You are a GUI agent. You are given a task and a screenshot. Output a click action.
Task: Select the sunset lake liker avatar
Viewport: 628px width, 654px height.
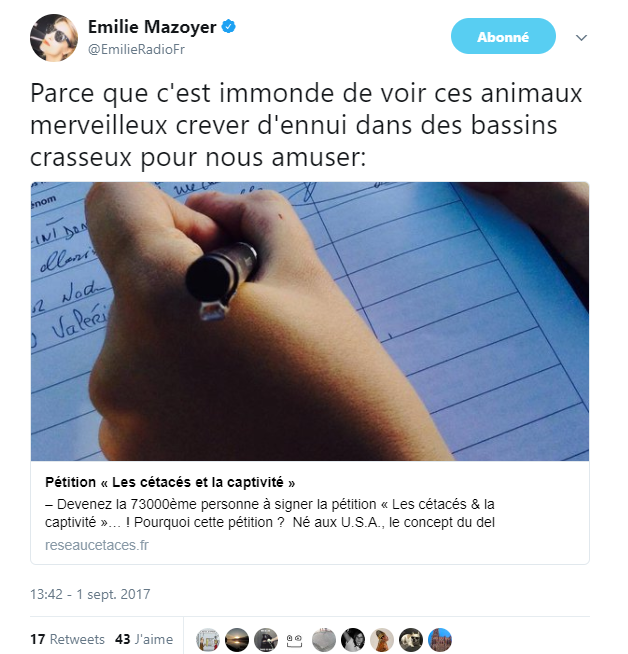[237, 640]
